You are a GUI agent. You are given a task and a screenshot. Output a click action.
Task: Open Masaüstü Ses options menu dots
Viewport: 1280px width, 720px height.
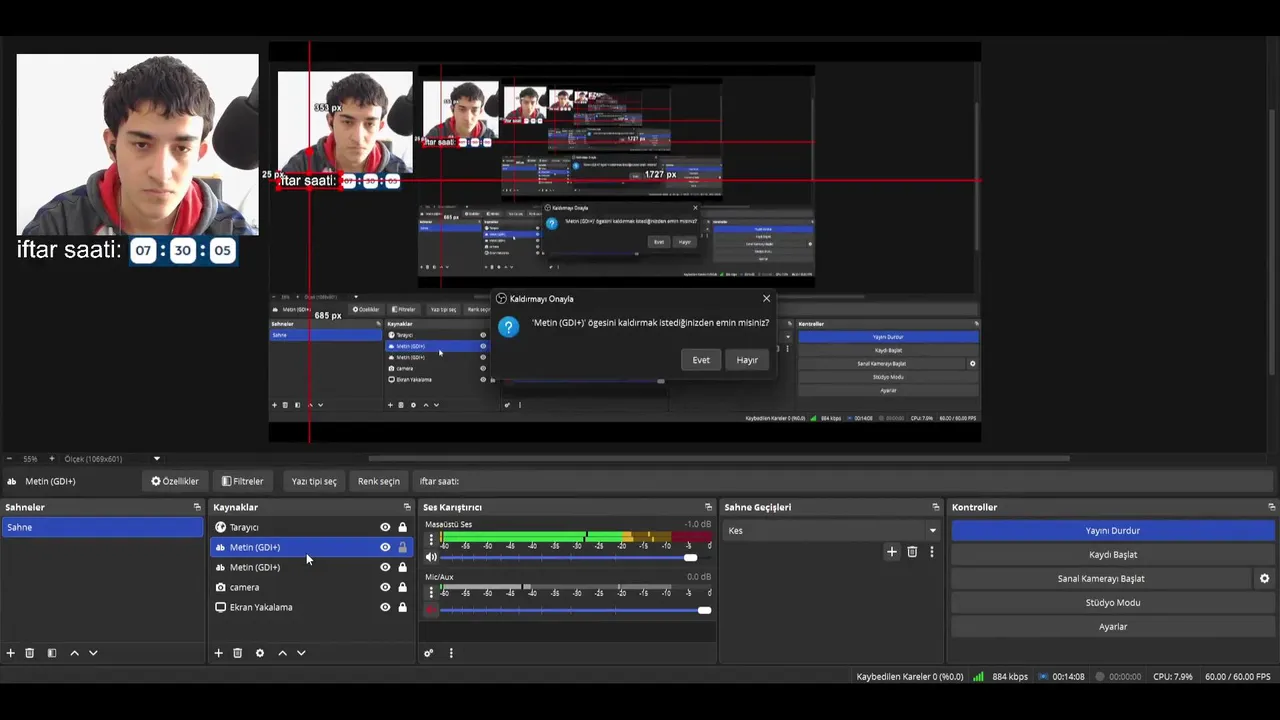point(432,539)
